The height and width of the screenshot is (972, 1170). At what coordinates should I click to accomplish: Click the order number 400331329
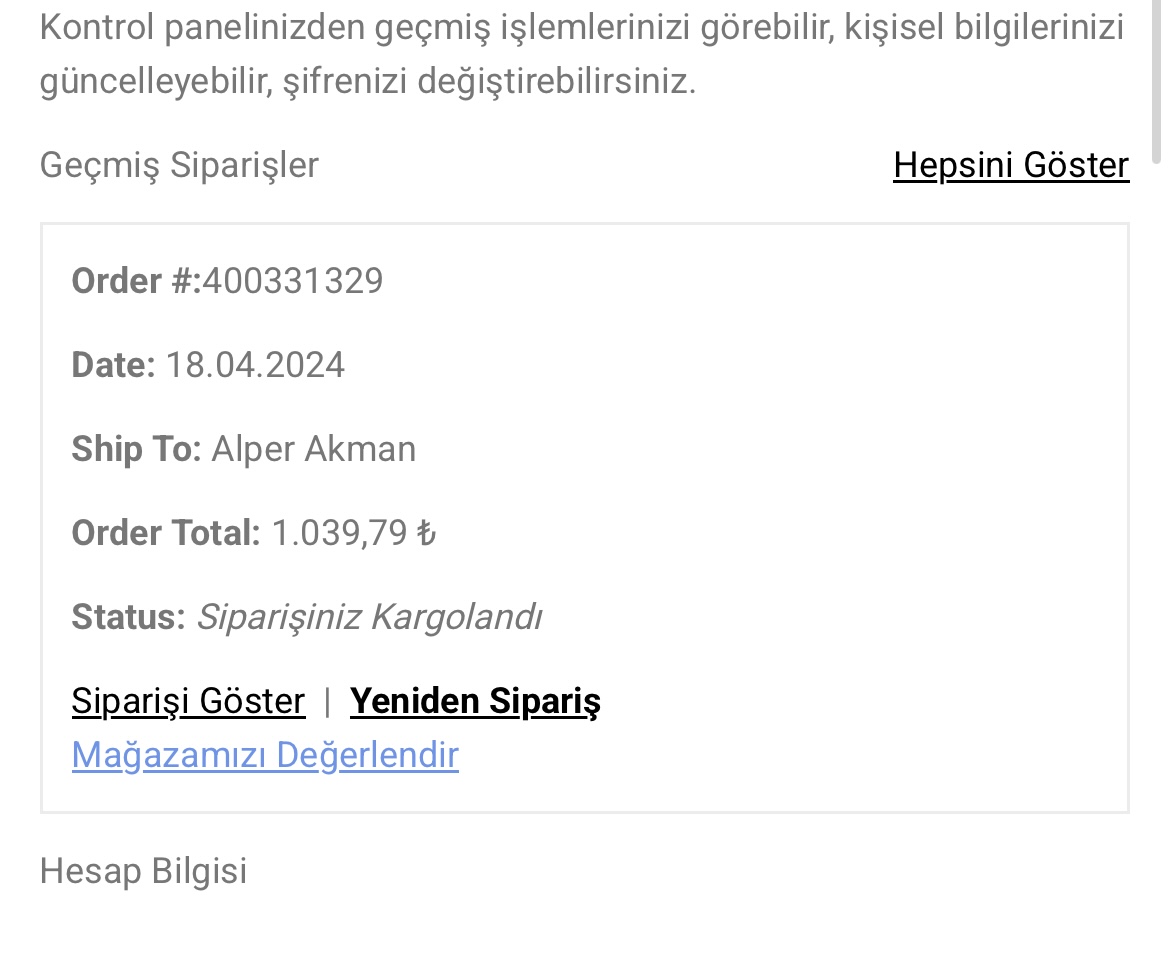292,281
